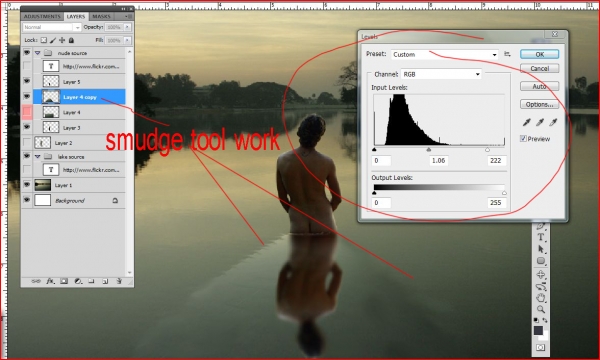The image size is (600, 360).
Task: Open the blend mode Normal dropdown
Action: (x=52, y=27)
